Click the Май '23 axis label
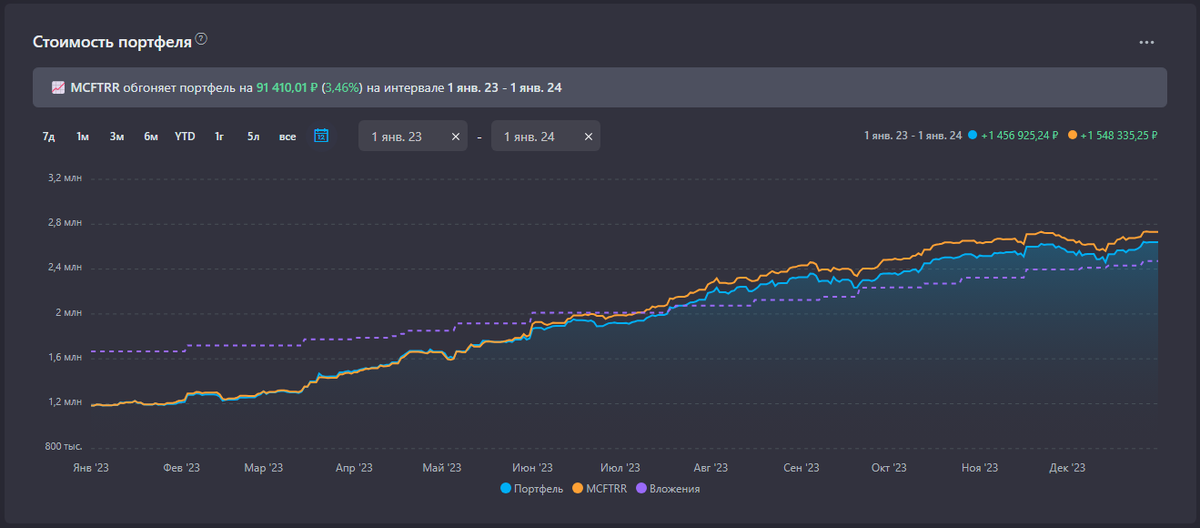1200x528 pixels. 442,467
